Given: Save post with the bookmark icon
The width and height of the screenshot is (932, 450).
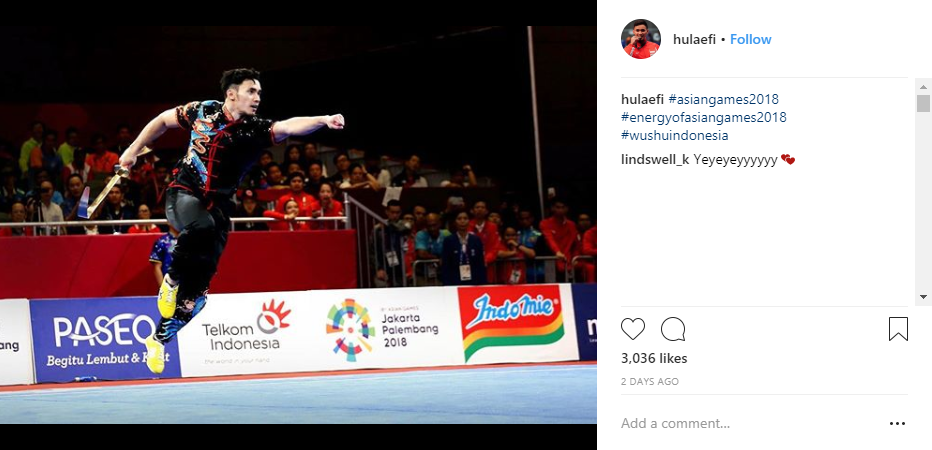Looking at the screenshot, I should [898, 329].
